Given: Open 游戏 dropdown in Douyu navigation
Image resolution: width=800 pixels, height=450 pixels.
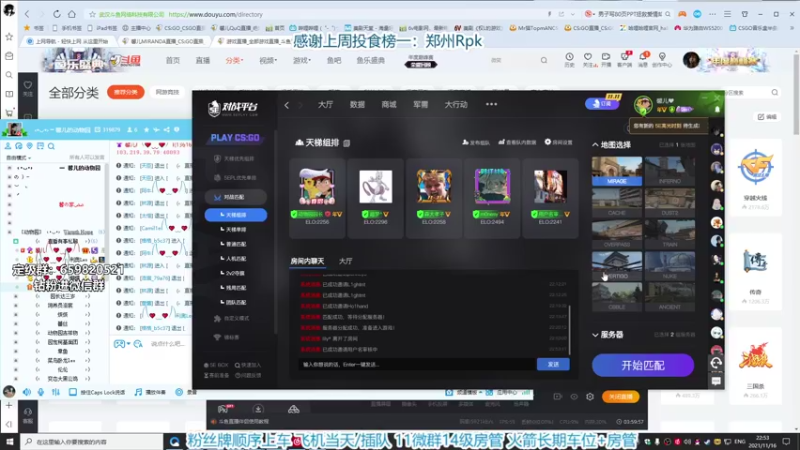Looking at the screenshot, I should click(302, 61).
